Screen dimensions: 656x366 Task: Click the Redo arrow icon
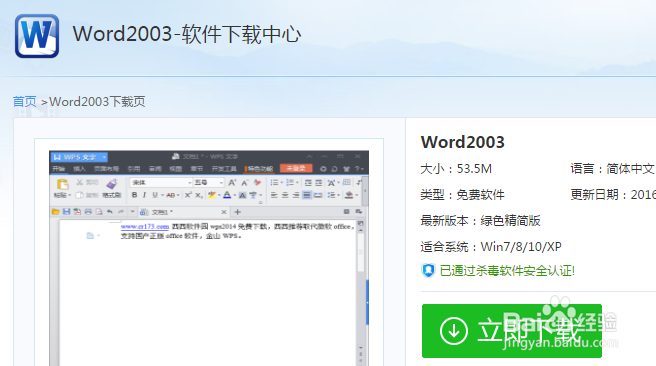[x=121, y=212]
